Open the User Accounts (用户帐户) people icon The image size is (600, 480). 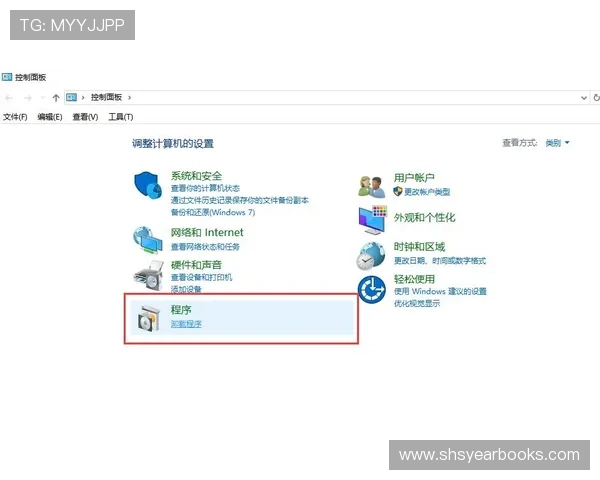(372, 186)
